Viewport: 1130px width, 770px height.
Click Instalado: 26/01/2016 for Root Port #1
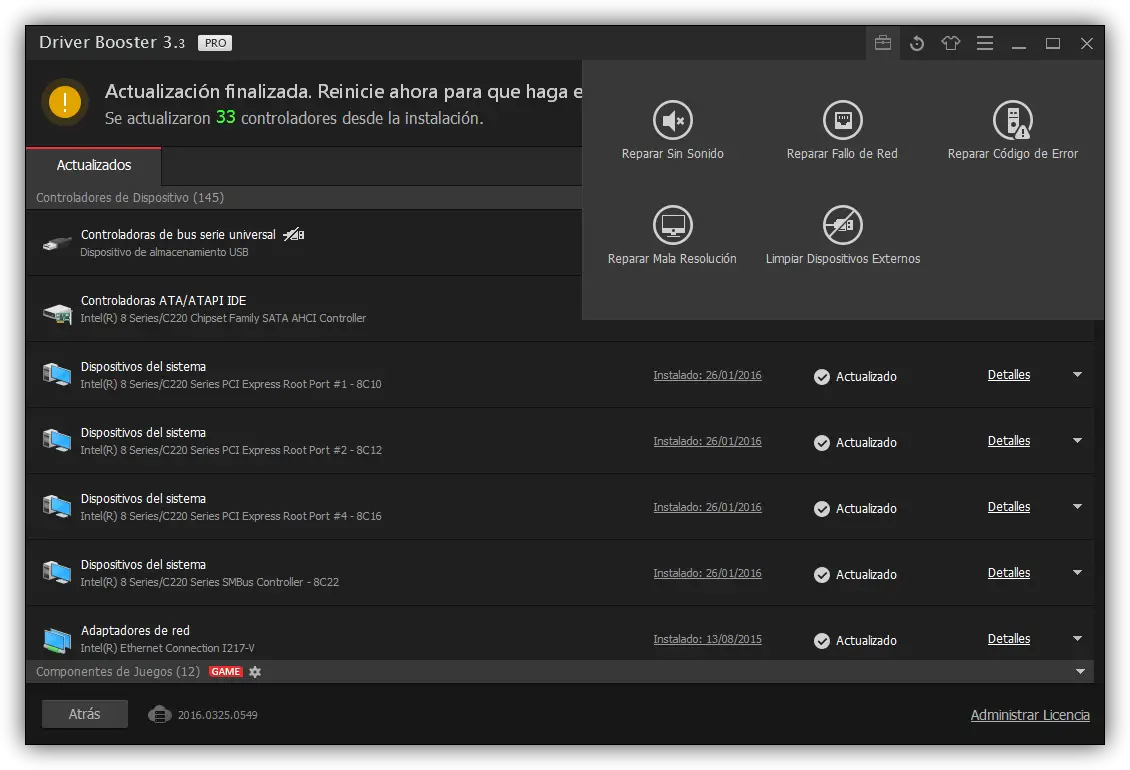[707, 375]
